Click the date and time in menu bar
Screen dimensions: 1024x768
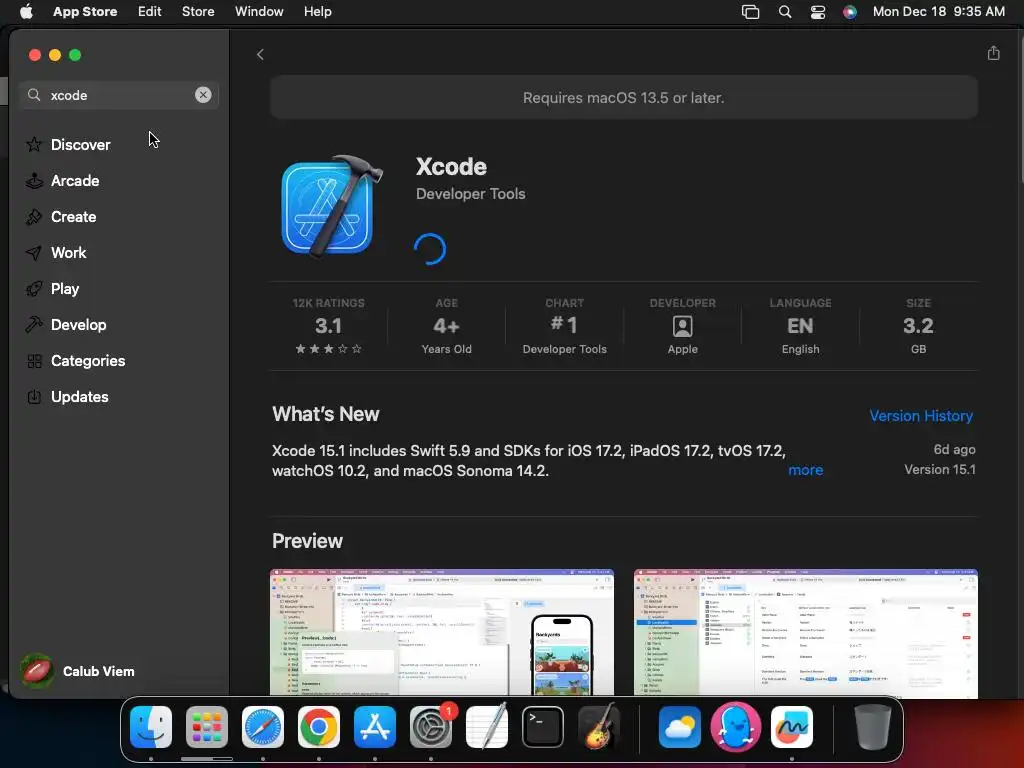click(x=938, y=11)
